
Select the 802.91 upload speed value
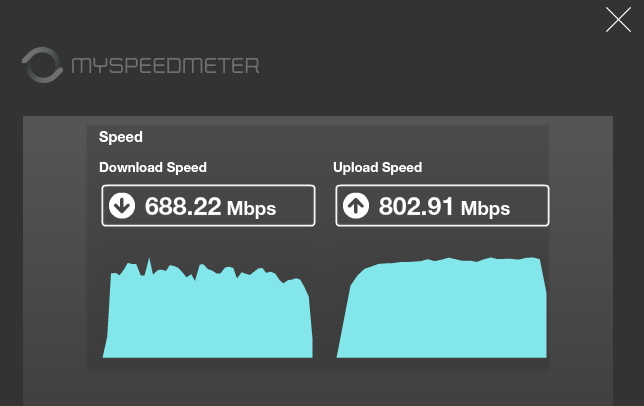[416, 206]
